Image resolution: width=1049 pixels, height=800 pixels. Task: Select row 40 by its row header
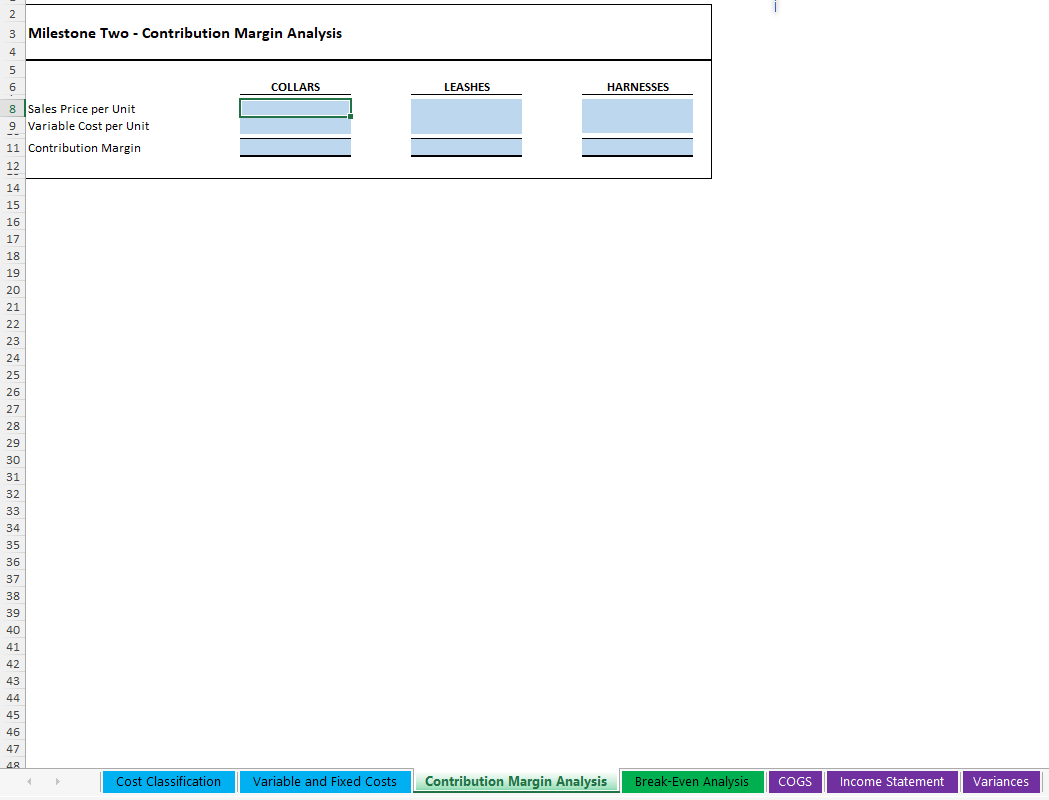tap(13, 630)
